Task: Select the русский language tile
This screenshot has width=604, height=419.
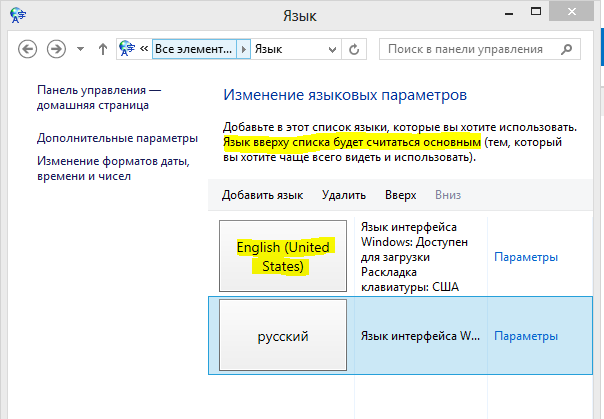Action: [283, 335]
